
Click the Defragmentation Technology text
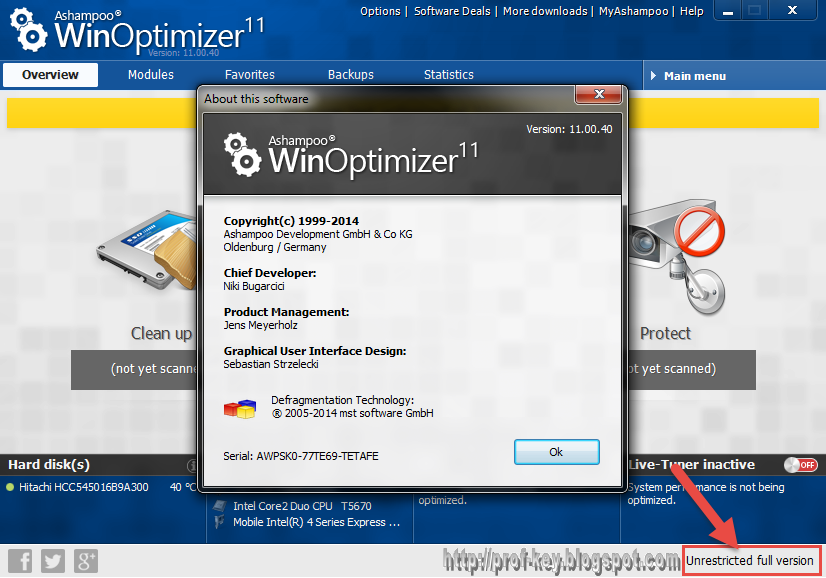(x=342, y=400)
